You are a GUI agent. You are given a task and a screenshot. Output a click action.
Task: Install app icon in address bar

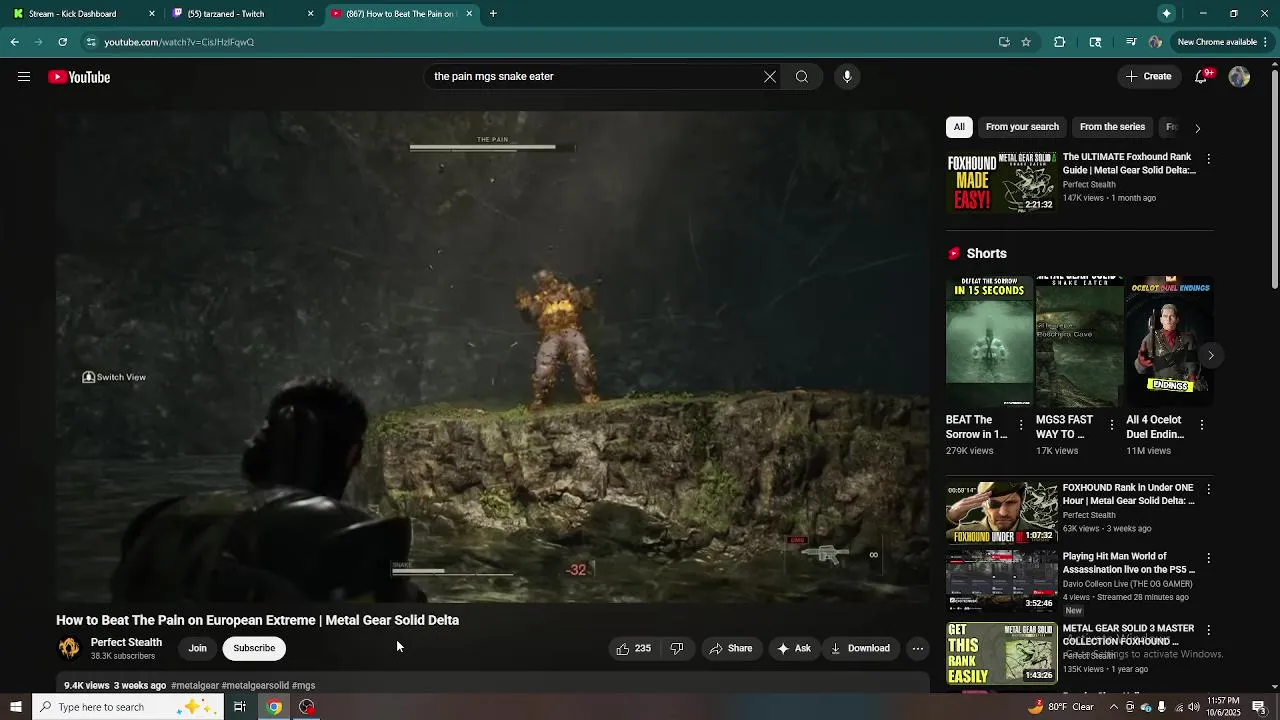(x=1004, y=42)
